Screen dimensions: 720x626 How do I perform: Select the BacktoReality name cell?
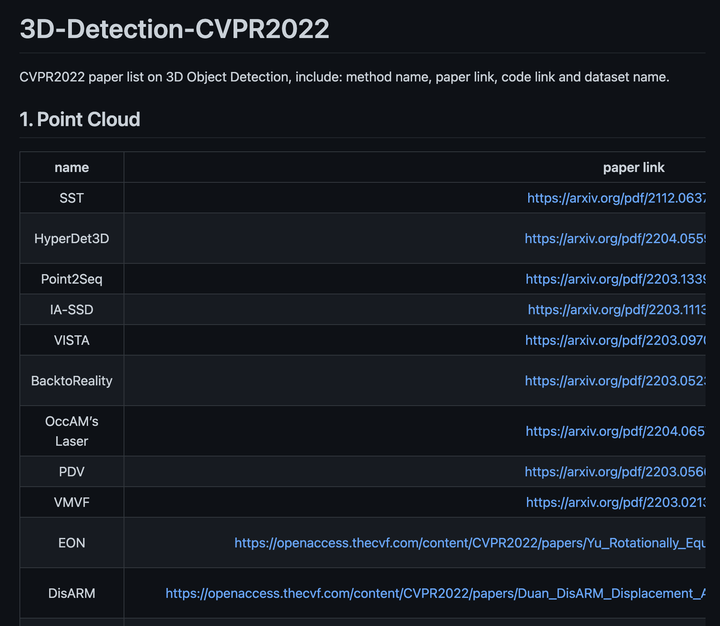coord(72,381)
